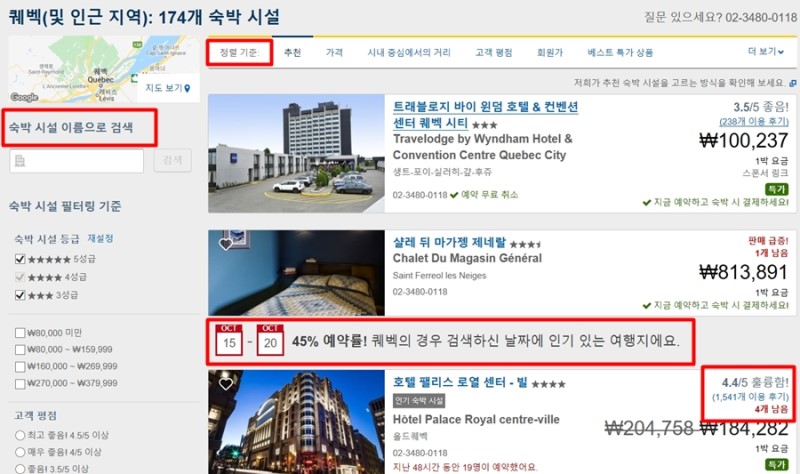800x474 pixels.
Task: Click the October 15 check-in calendar icon
Action: 230,340
